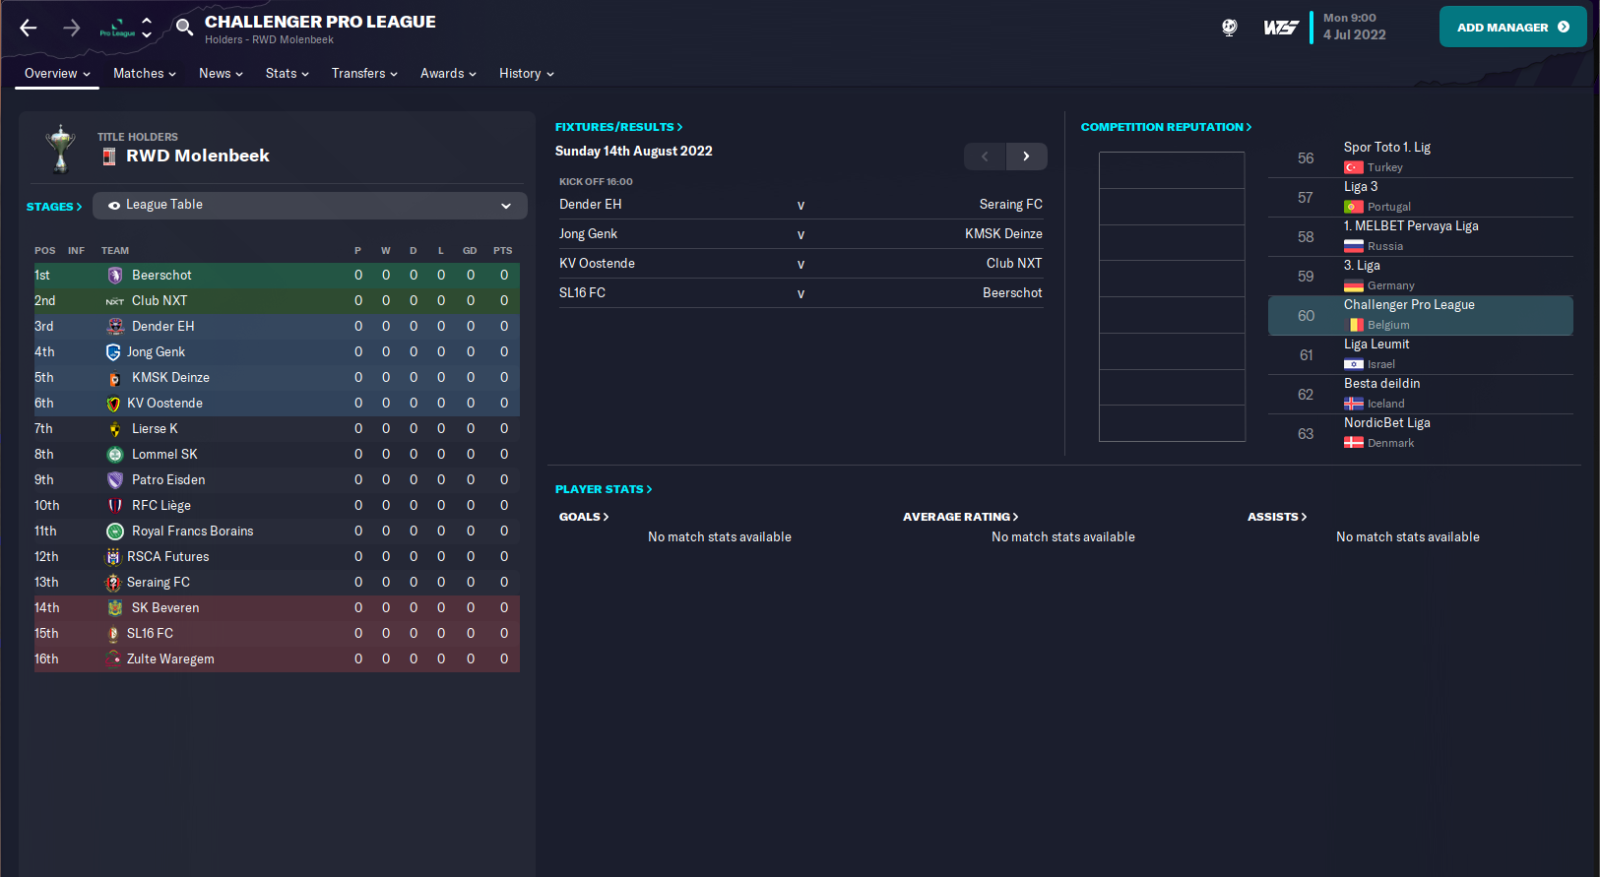The image size is (1600, 877).
Task: Expand the Awards menu
Action: pos(448,73)
